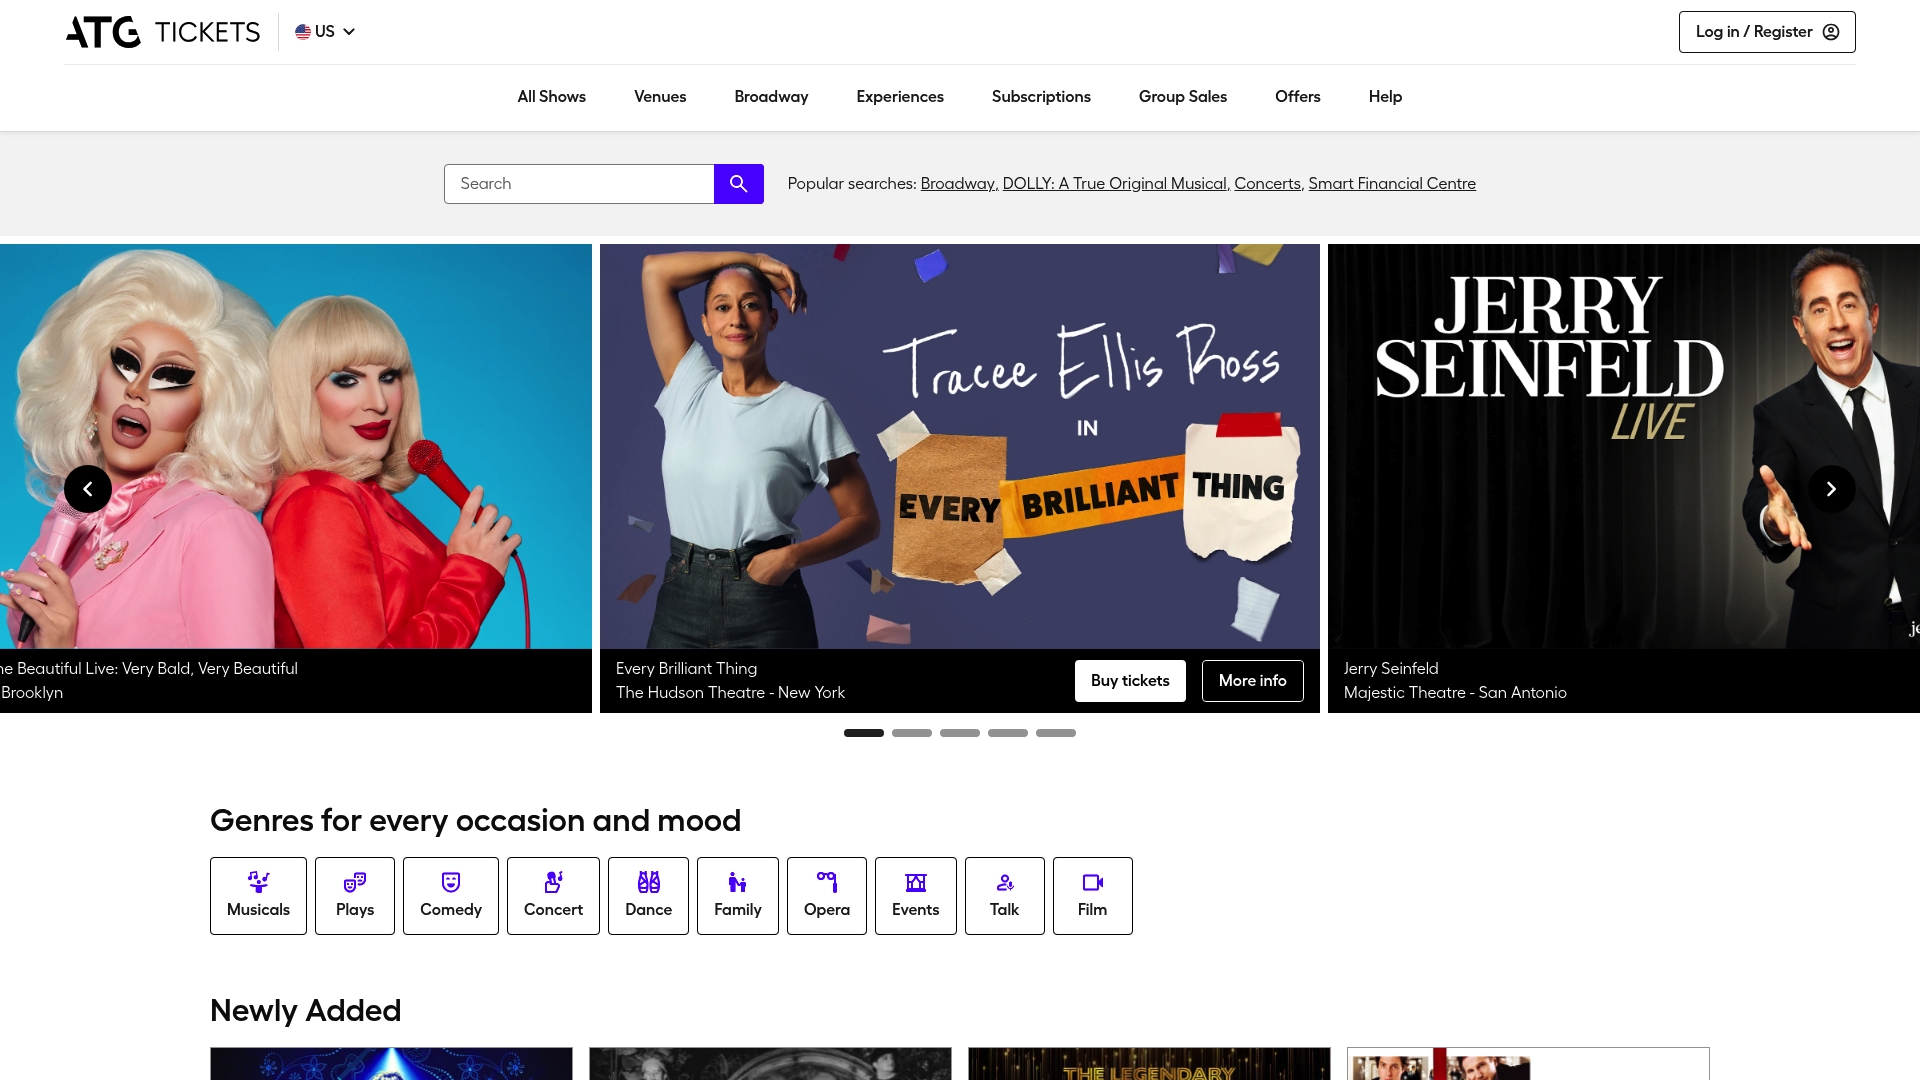Select the Events genre icon

[916, 882]
